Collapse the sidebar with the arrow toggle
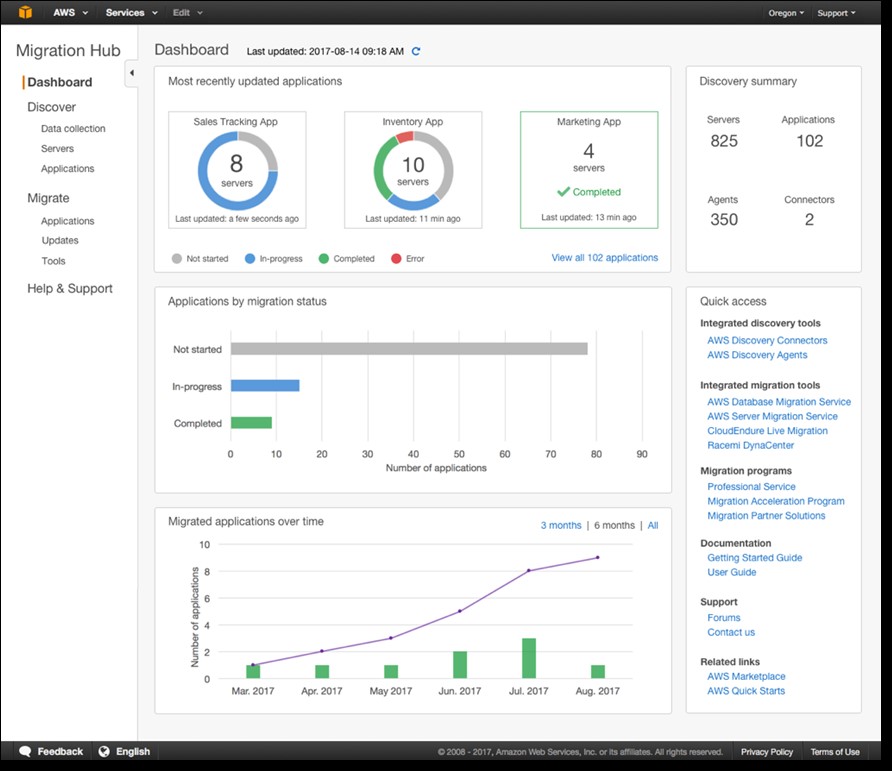 tap(131, 73)
